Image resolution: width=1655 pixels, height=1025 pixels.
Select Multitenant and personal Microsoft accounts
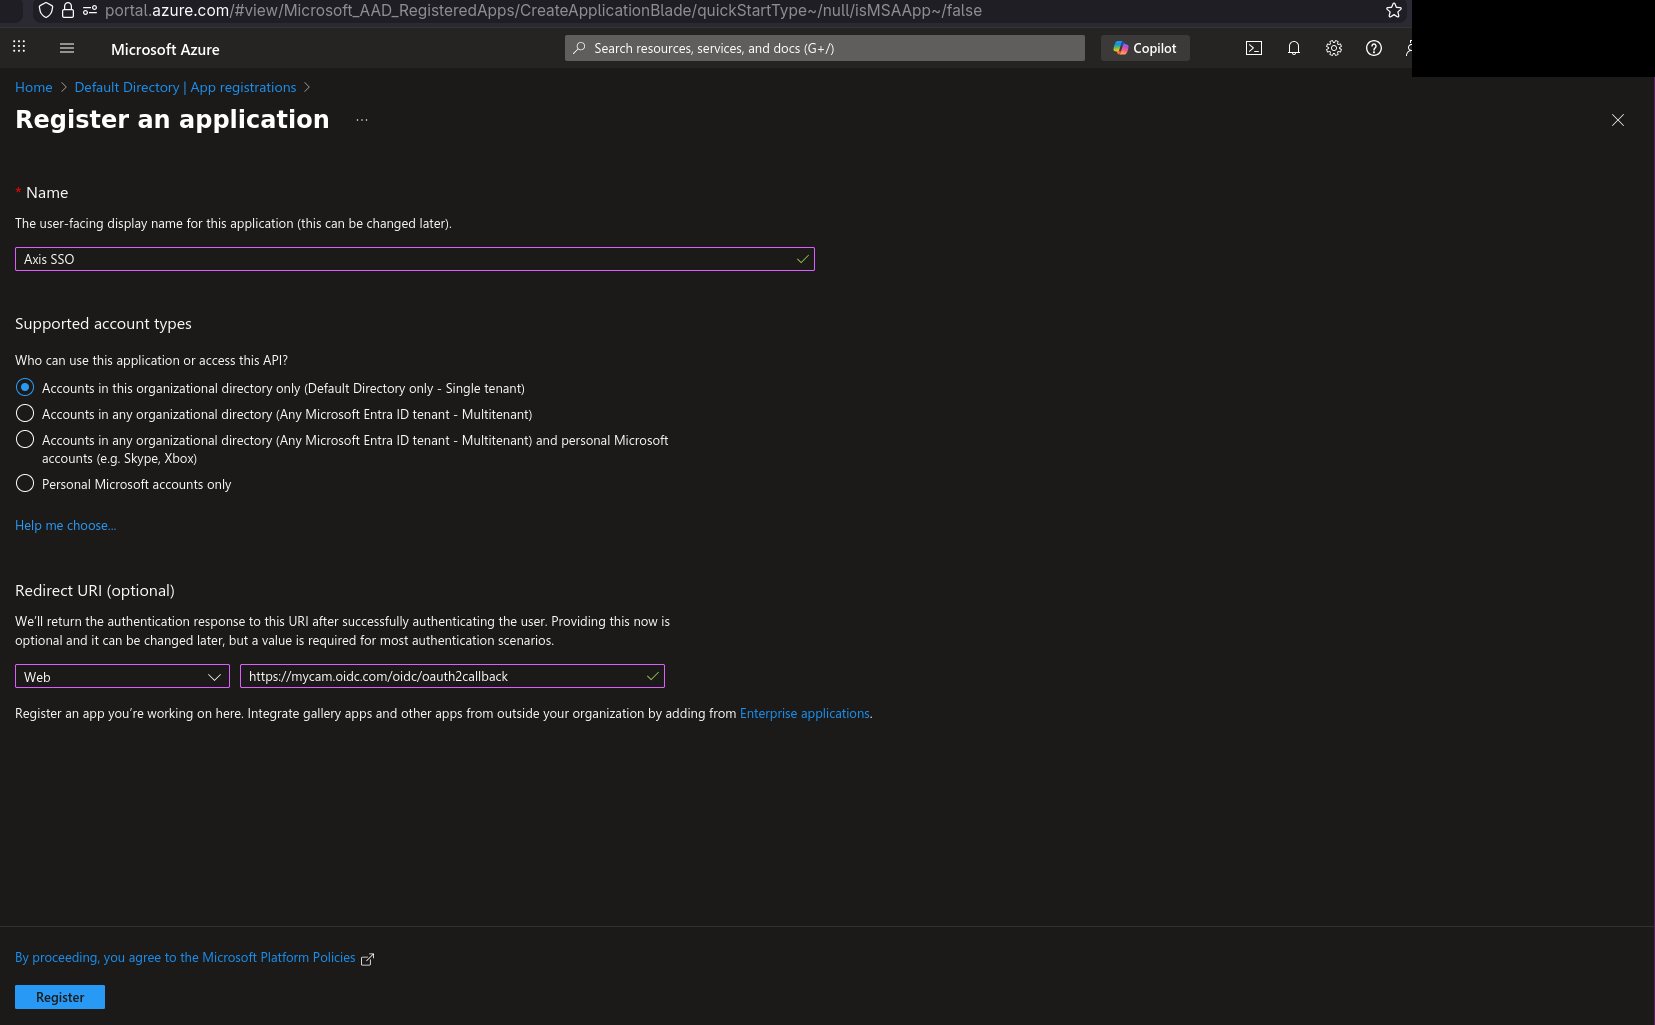pos(25,439)
